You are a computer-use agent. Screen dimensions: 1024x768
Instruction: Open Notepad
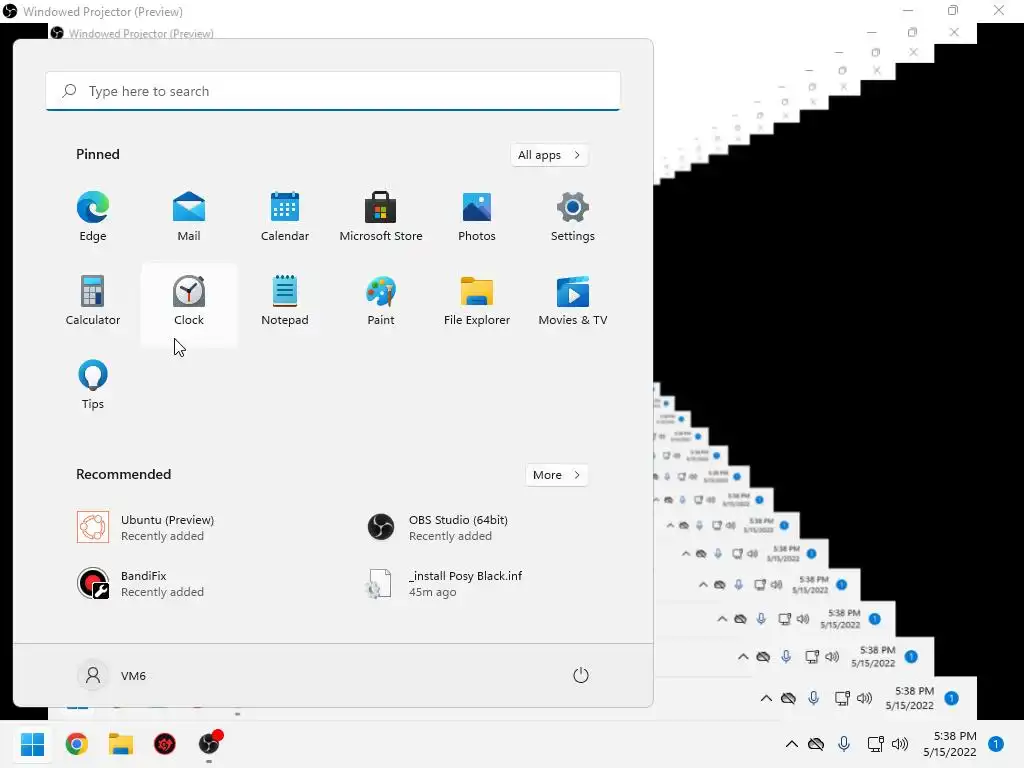pos(285,300)
